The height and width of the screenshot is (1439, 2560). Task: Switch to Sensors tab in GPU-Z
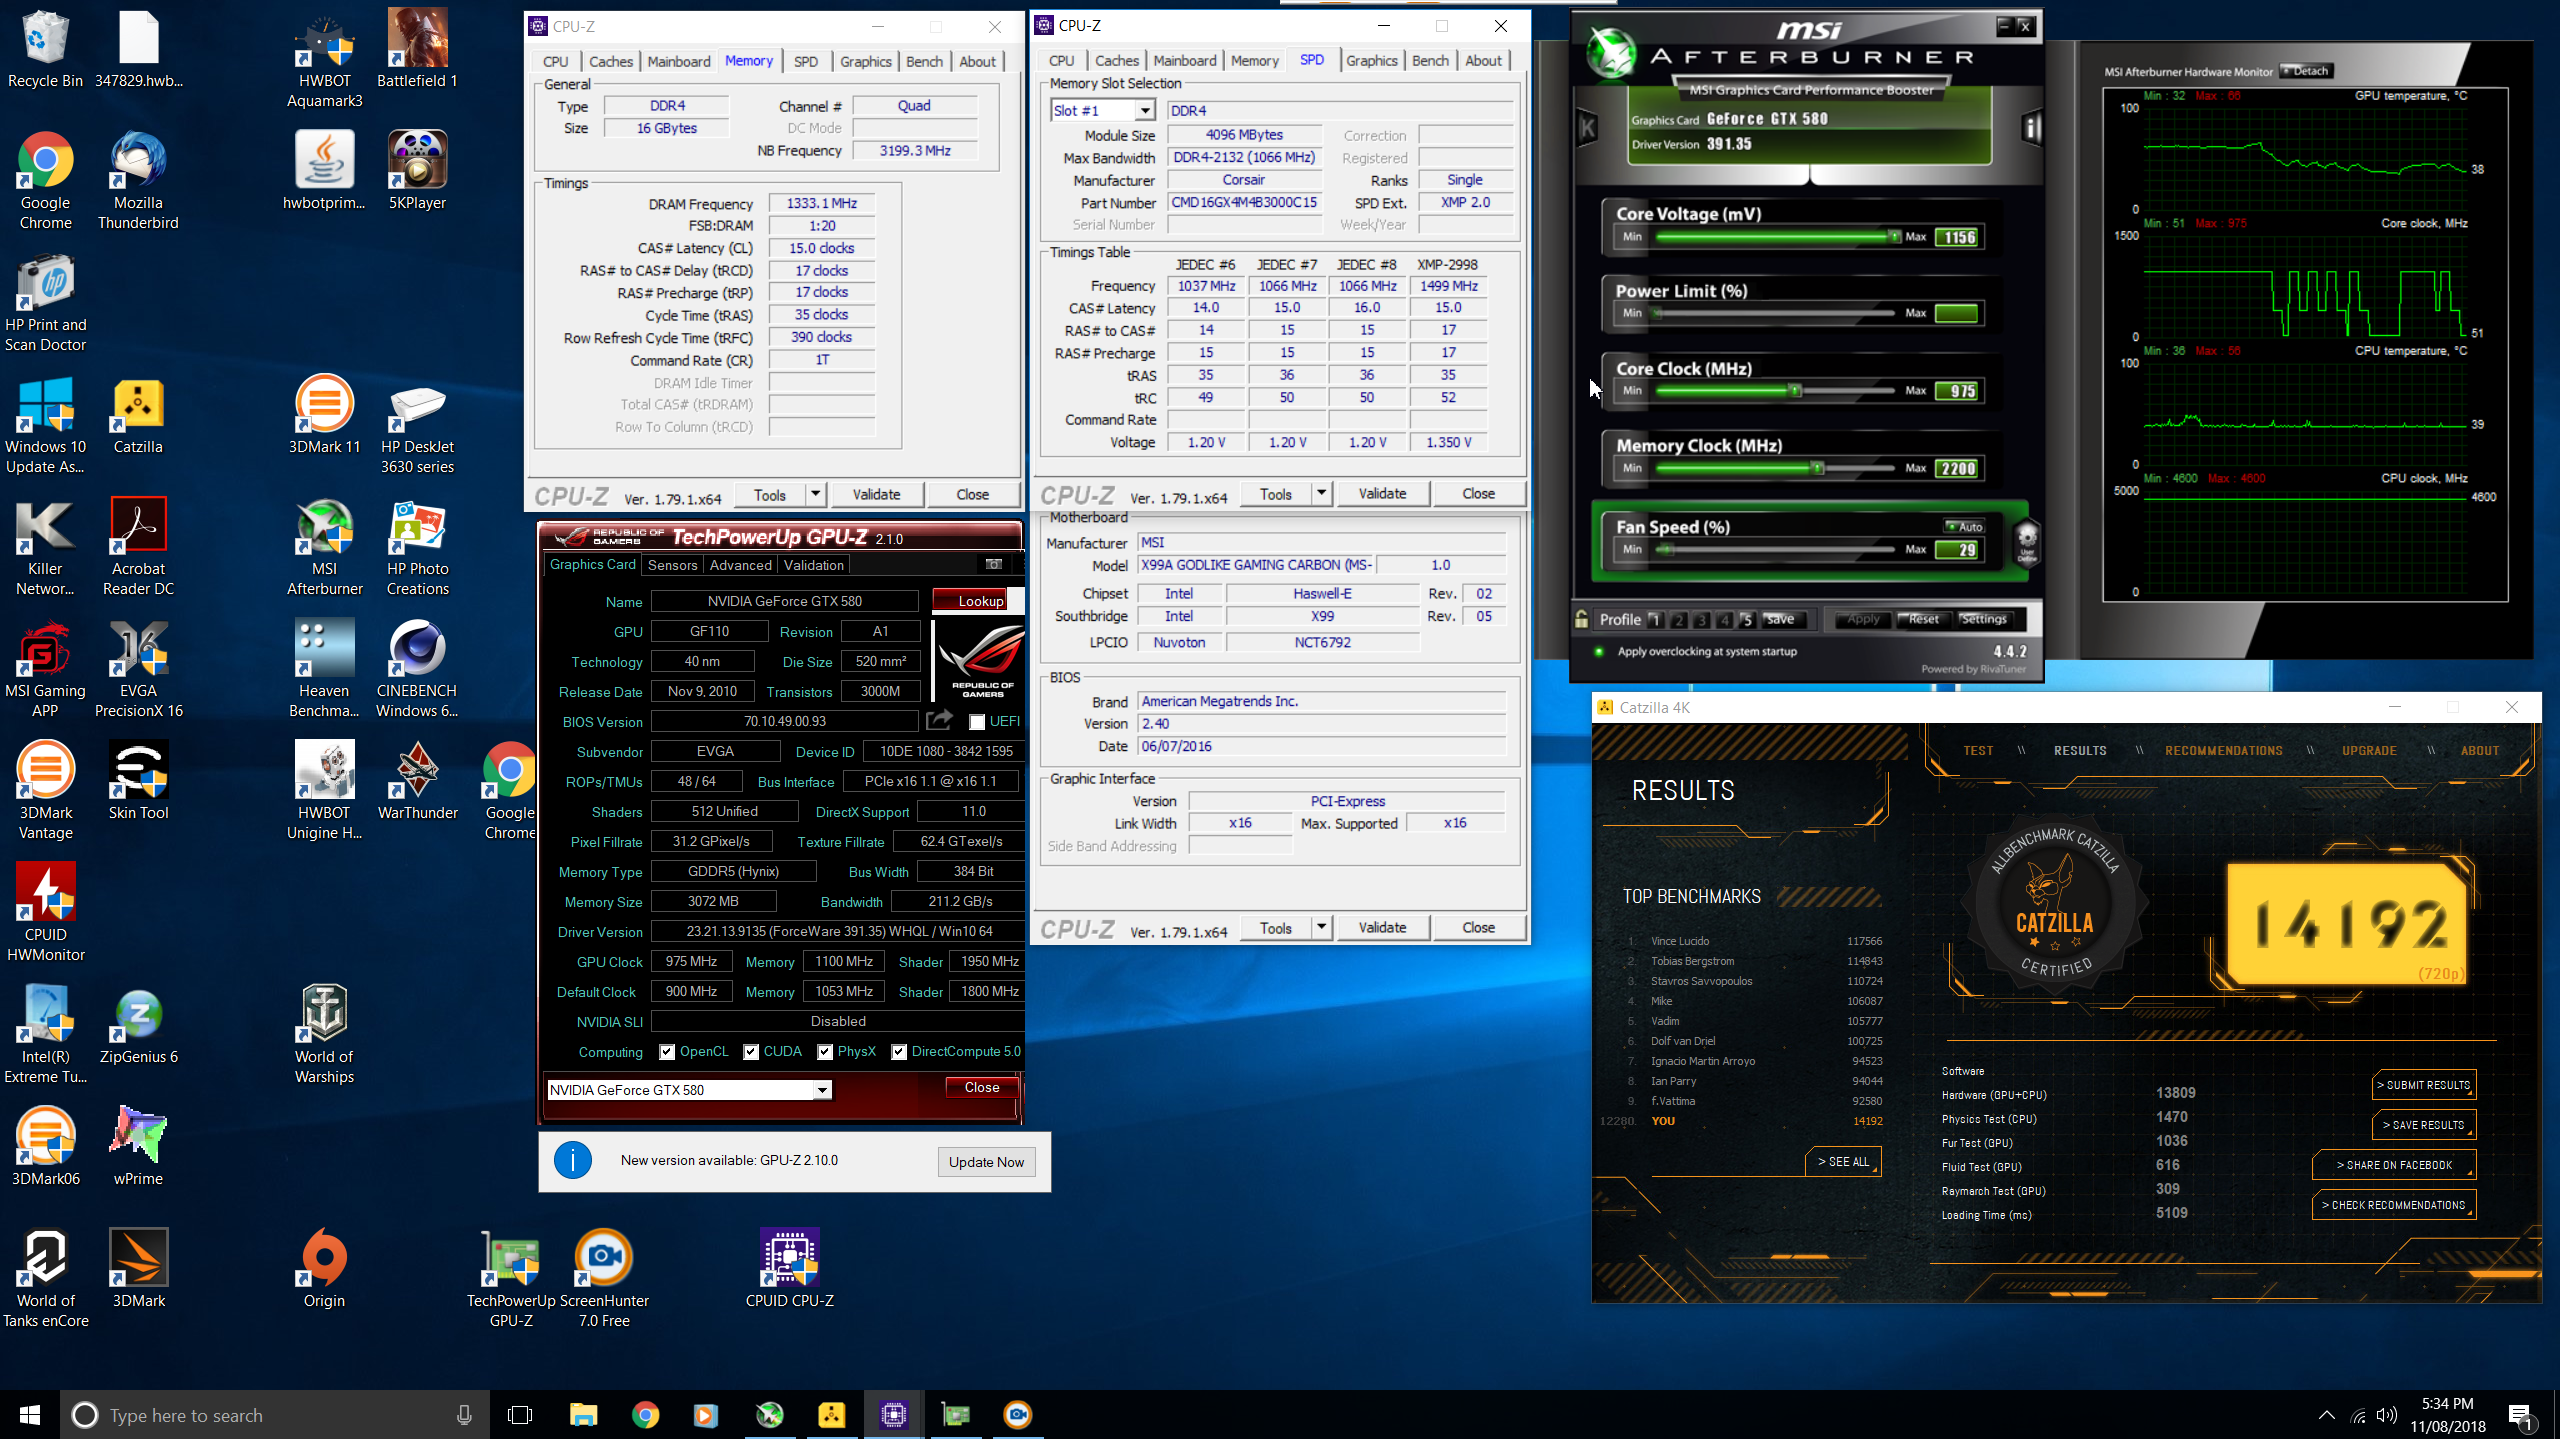[672, 565]
